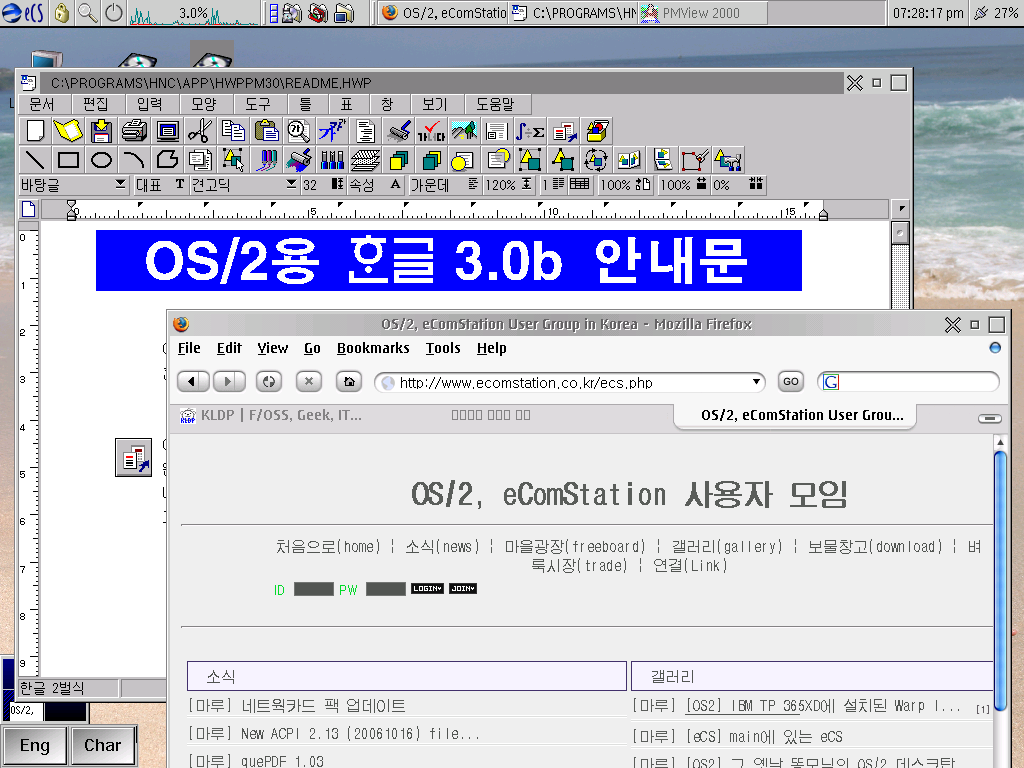Screen dimensions: 1024x768
Task: Send object to back with teal squares icon
Action: [x=431, y=160]
